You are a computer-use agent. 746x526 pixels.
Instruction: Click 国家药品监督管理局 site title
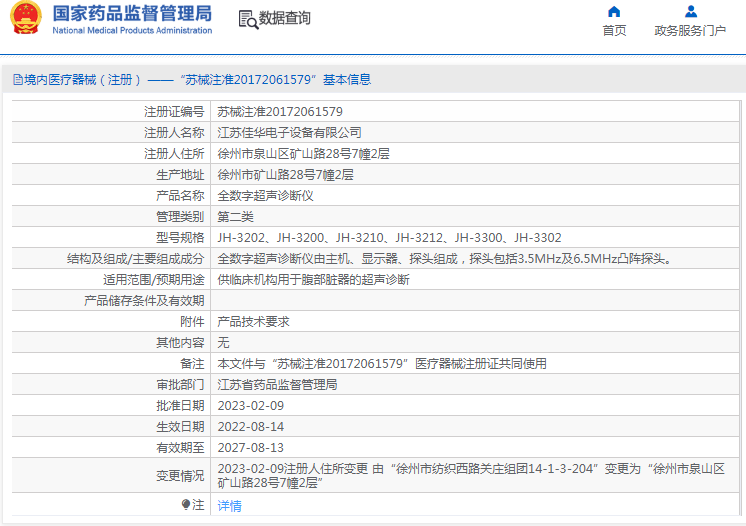click(132, 13)
